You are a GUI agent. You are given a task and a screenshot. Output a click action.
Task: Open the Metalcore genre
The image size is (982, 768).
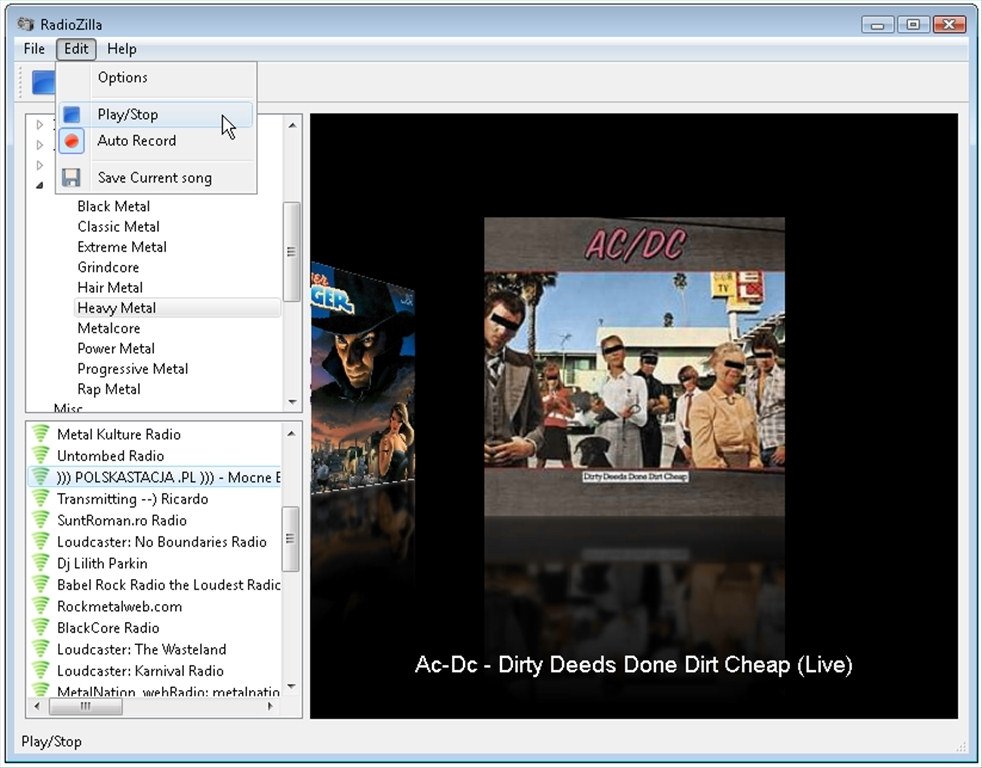109,328
